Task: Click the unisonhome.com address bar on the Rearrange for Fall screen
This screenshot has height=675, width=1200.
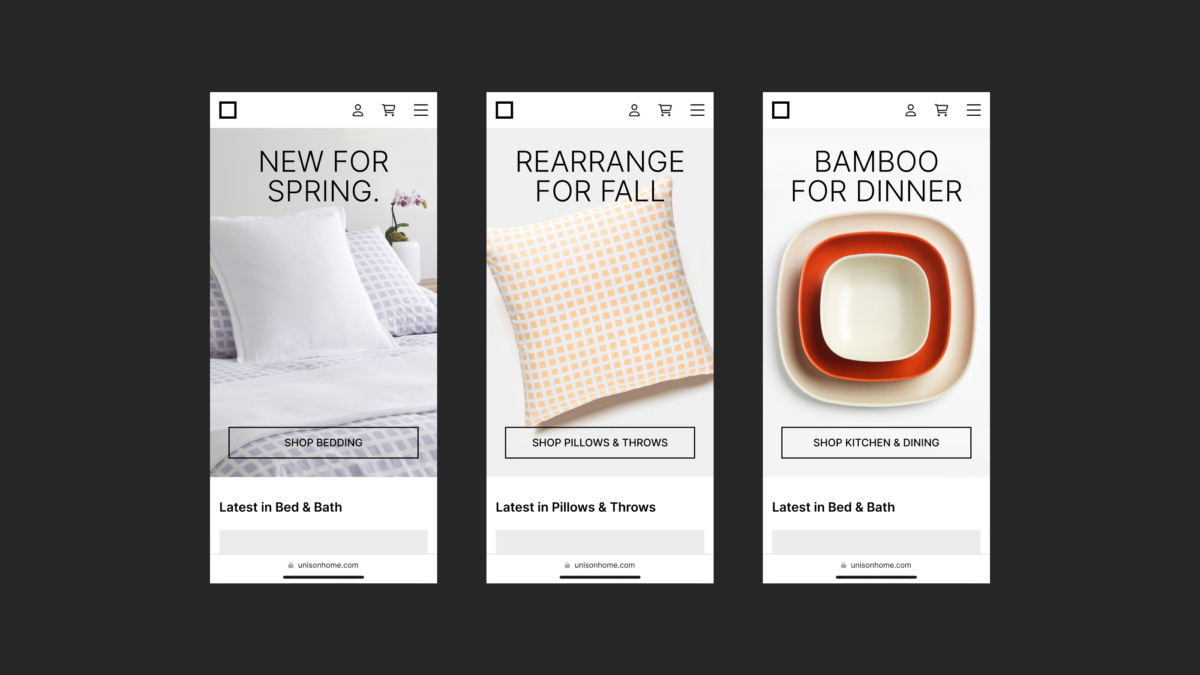Action: (600, 565)
